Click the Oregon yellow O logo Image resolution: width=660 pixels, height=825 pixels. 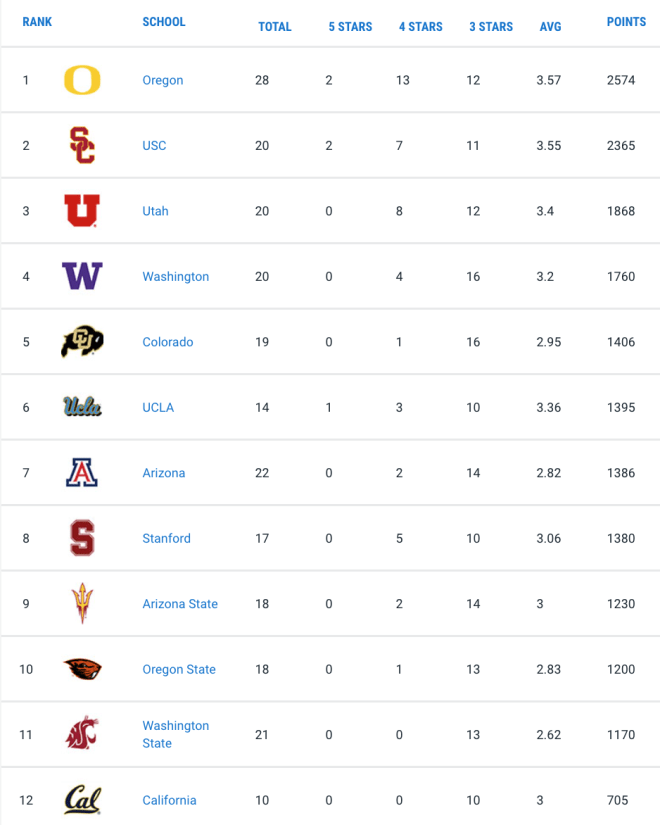pos(82,80)
